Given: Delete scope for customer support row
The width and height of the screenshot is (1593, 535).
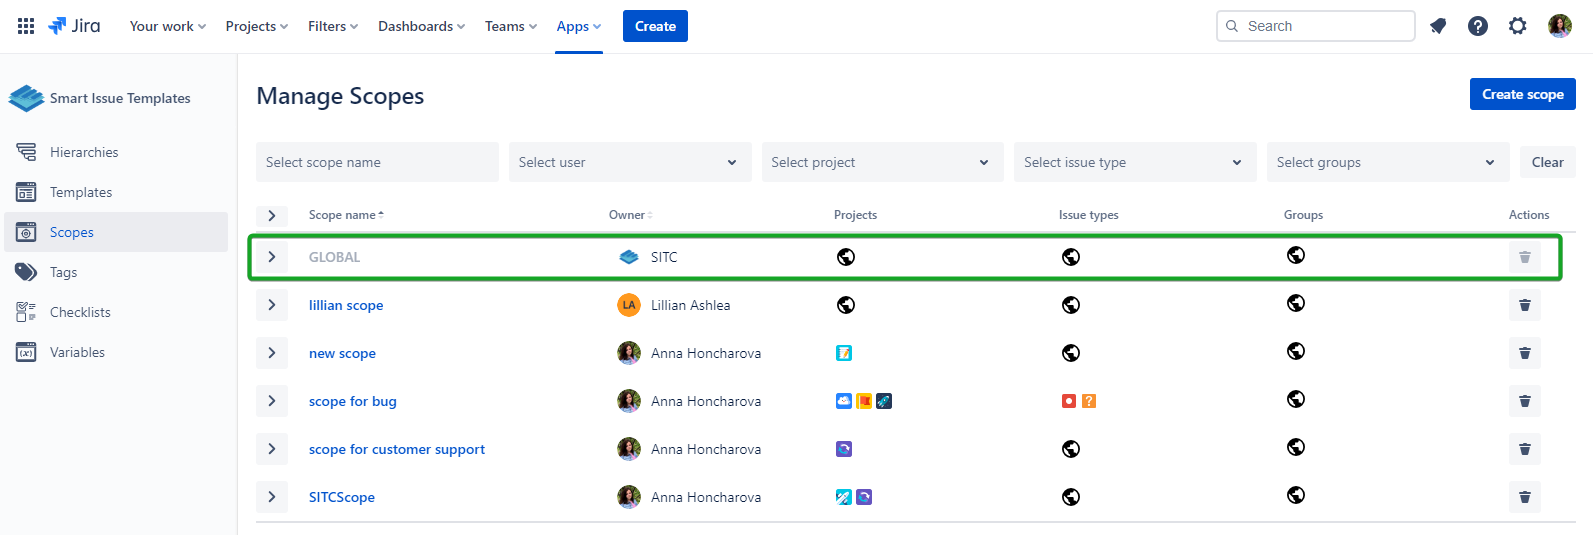Looking at the screenshot, I should click(1524, 449).
